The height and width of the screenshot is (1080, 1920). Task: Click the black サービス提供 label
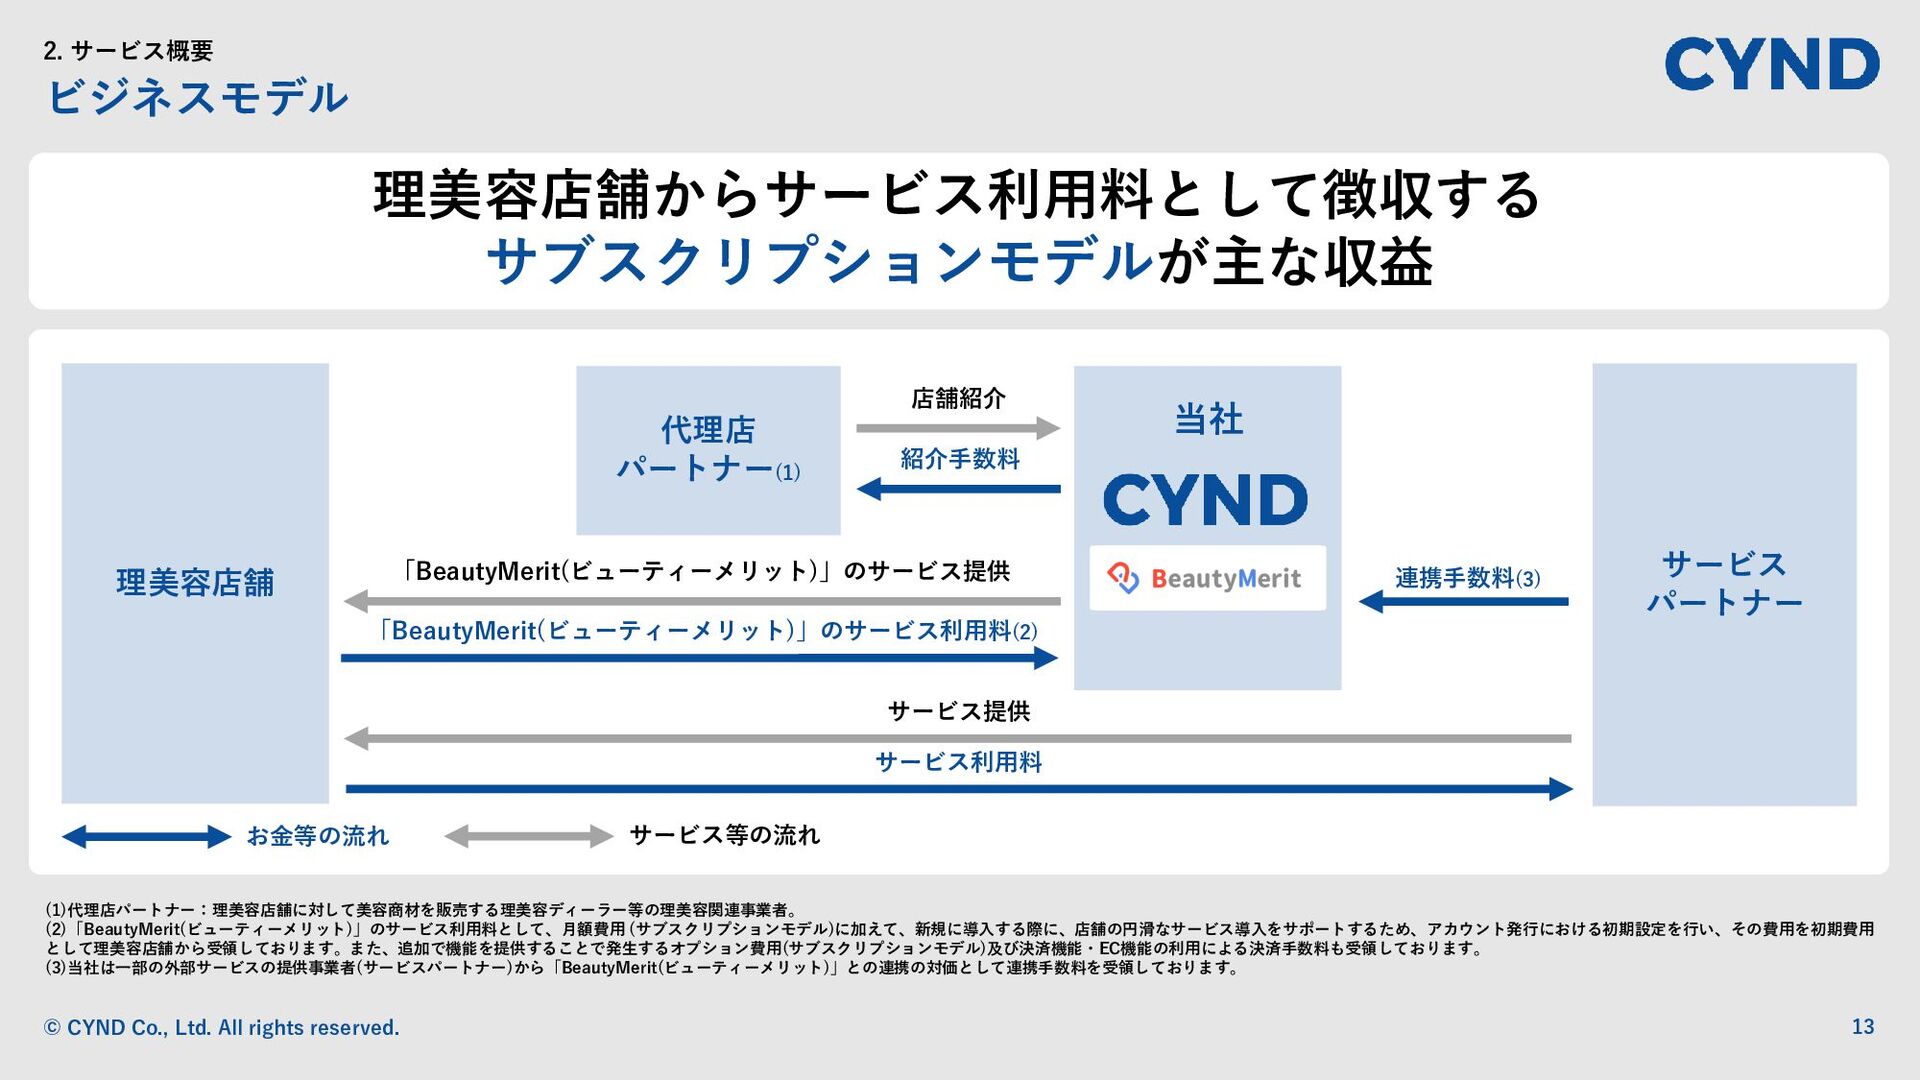click(x=959, y=711)
